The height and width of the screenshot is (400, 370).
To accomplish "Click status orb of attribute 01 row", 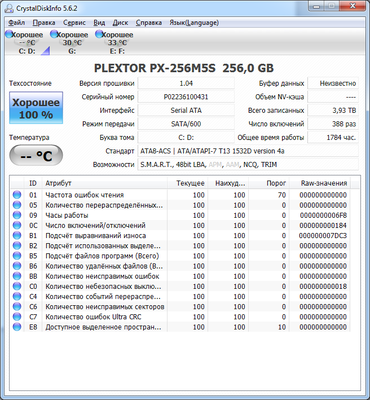I will (17, 195).
